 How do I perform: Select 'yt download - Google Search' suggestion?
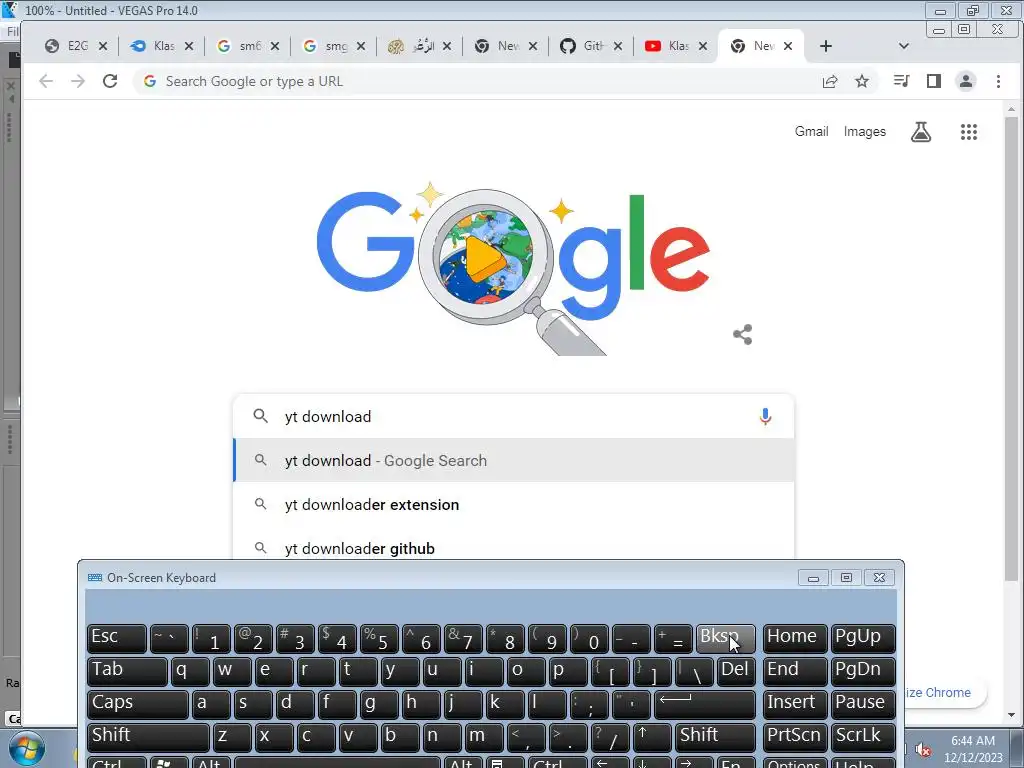(x=513, y=460)
